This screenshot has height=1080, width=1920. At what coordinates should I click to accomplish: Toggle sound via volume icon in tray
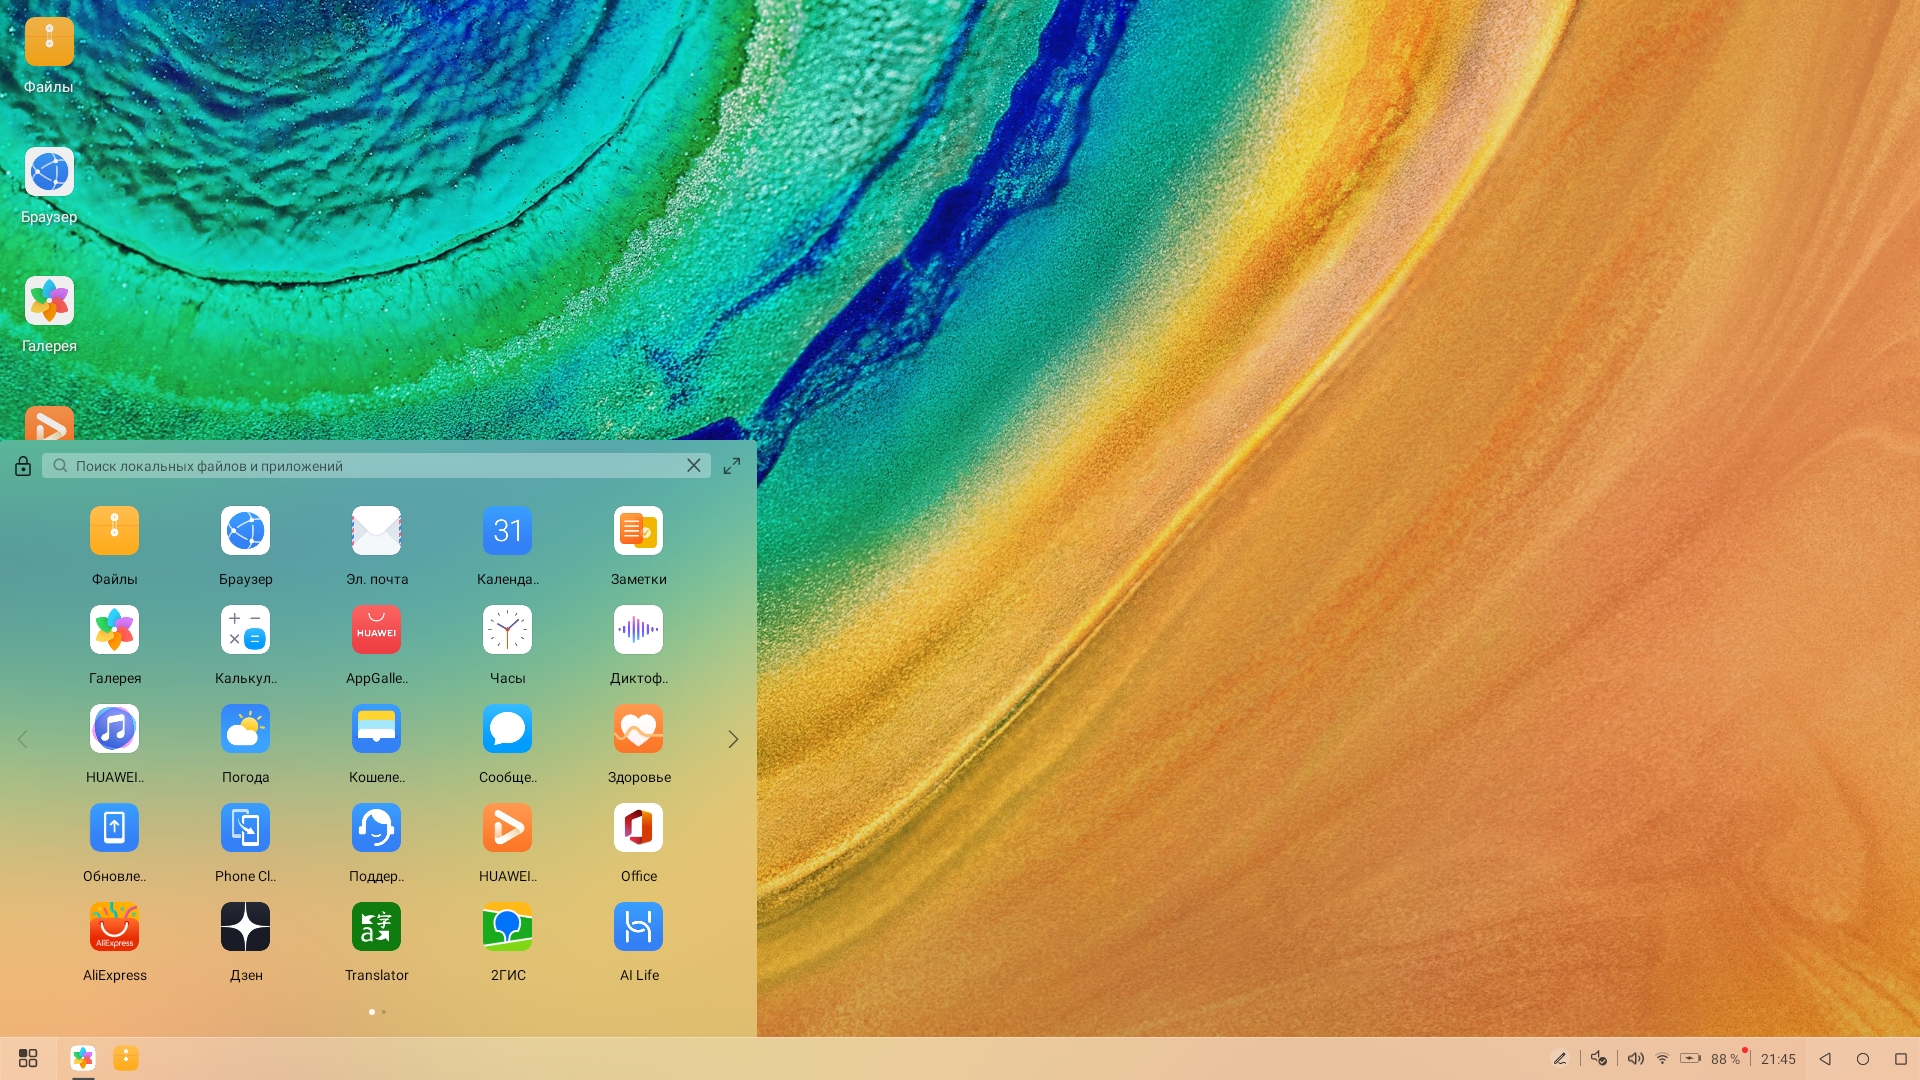1635,1058
